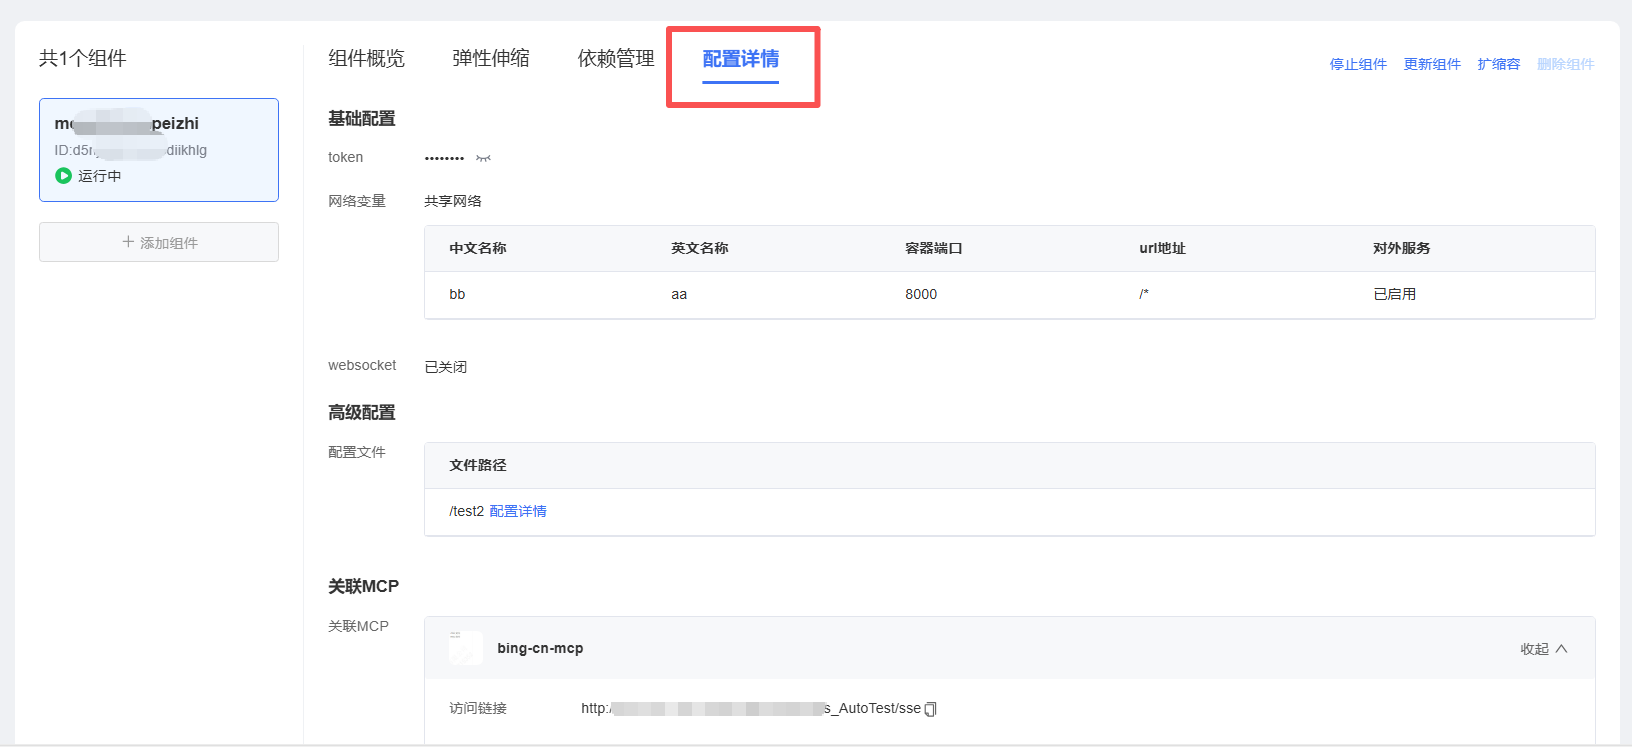Click the 更新组件 link
This screenshot has height=747, width=1632.
(1431, 64)
